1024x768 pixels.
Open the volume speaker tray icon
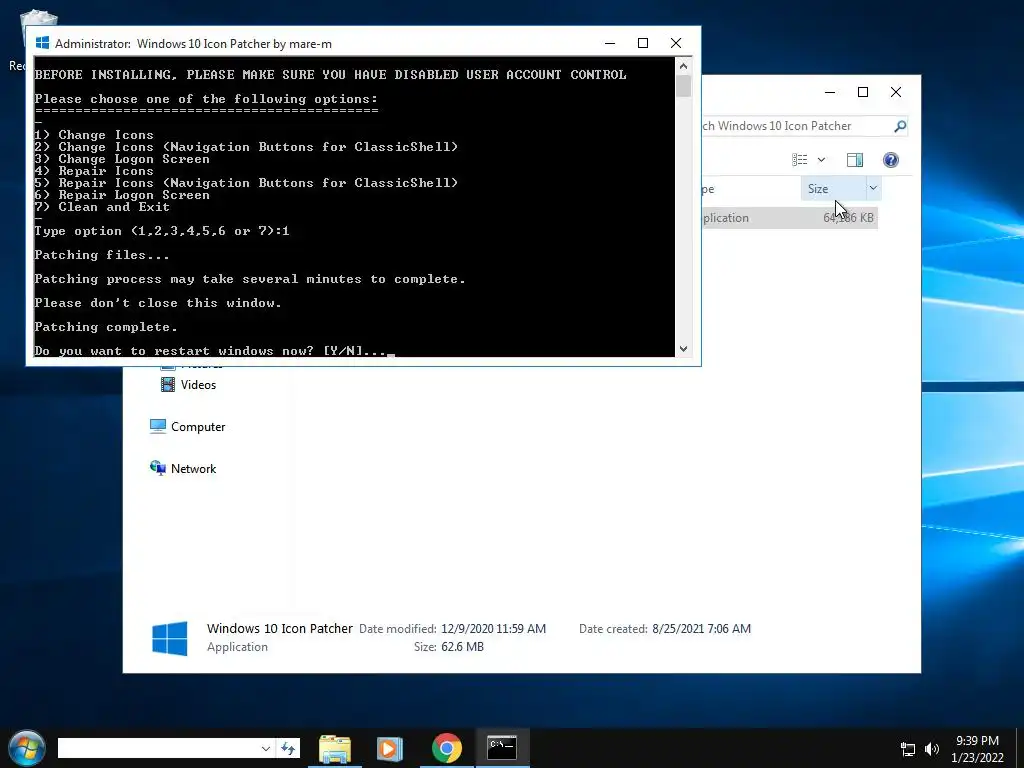click(x=932, y=749)
